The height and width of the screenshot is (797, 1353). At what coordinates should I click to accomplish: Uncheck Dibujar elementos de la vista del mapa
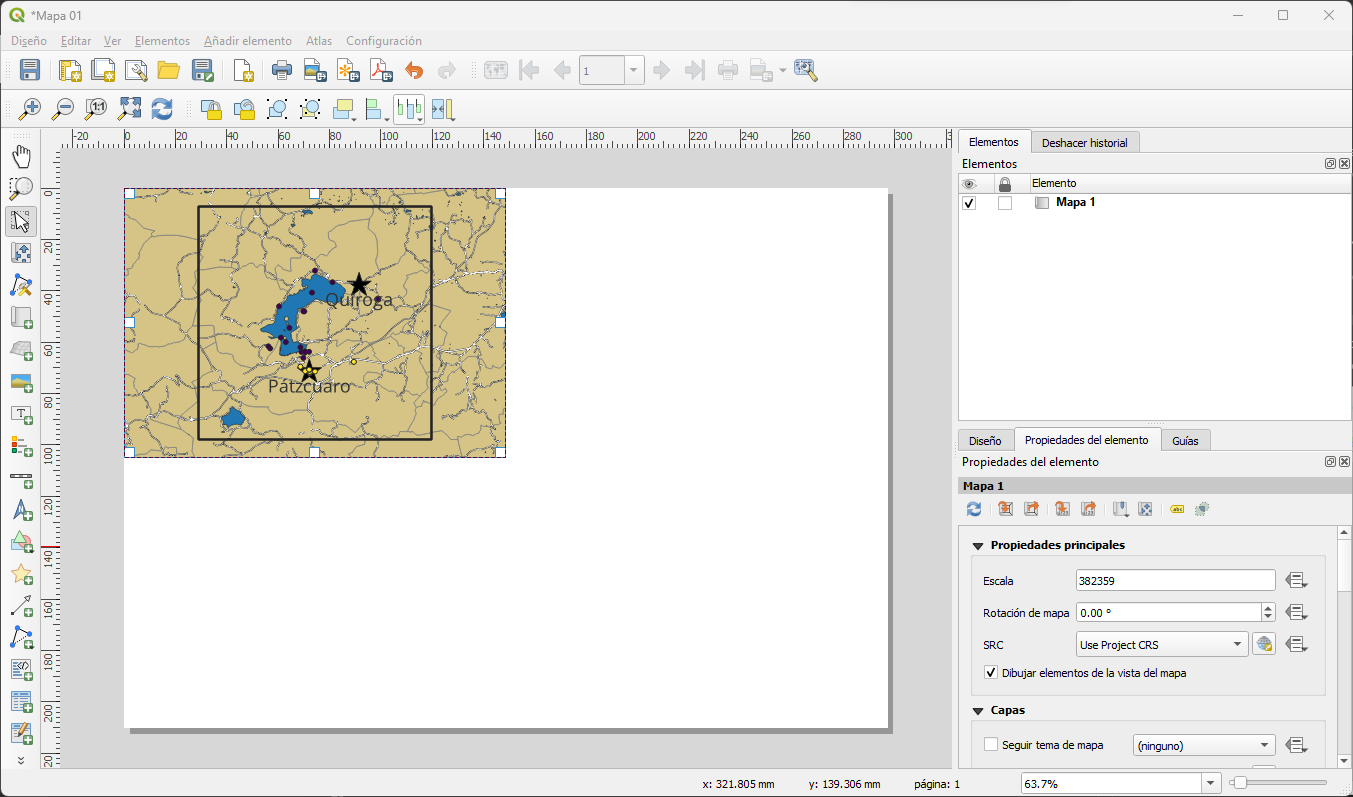tap(991, 673)
